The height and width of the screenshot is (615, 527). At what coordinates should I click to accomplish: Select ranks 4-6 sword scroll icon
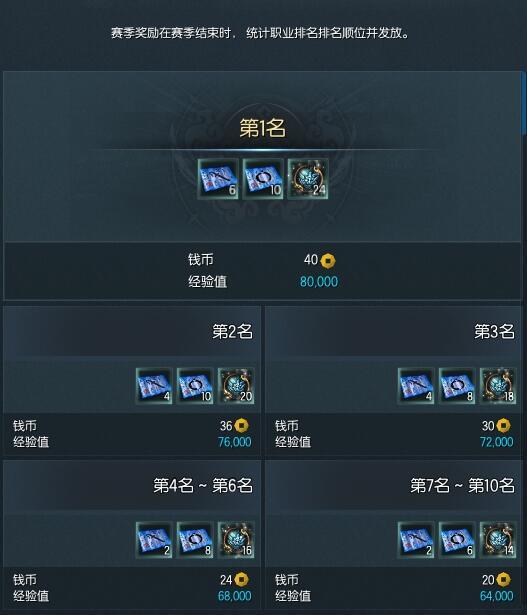pyautogui.click(x=154, y=540)
